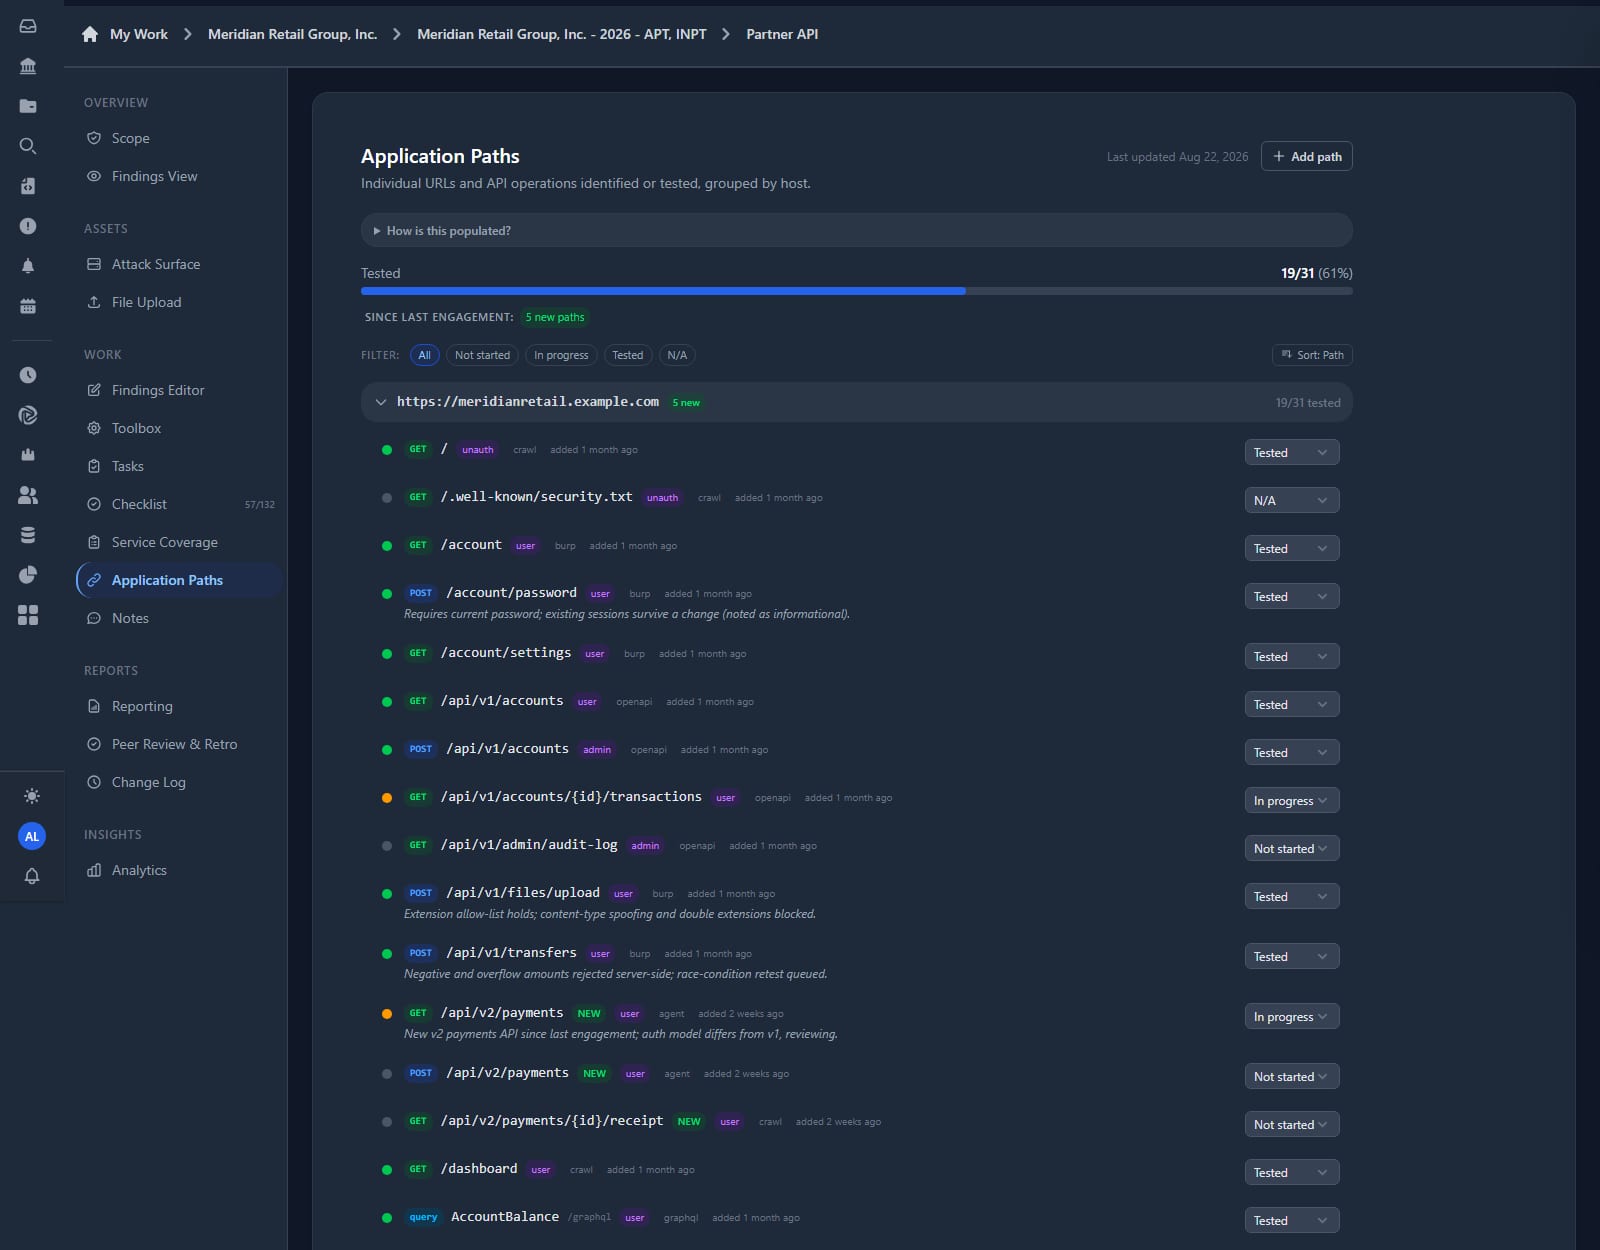
Task: Open status dropdown for /account/password
Action: coord(1291,596)
